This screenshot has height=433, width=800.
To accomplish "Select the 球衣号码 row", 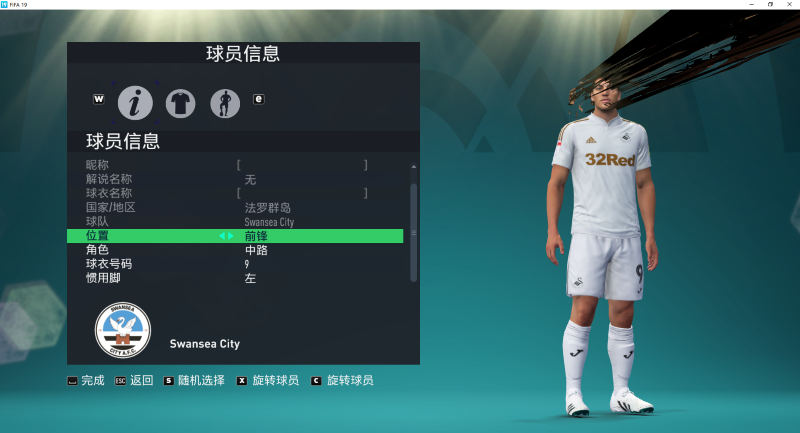I will coord(235,264).
